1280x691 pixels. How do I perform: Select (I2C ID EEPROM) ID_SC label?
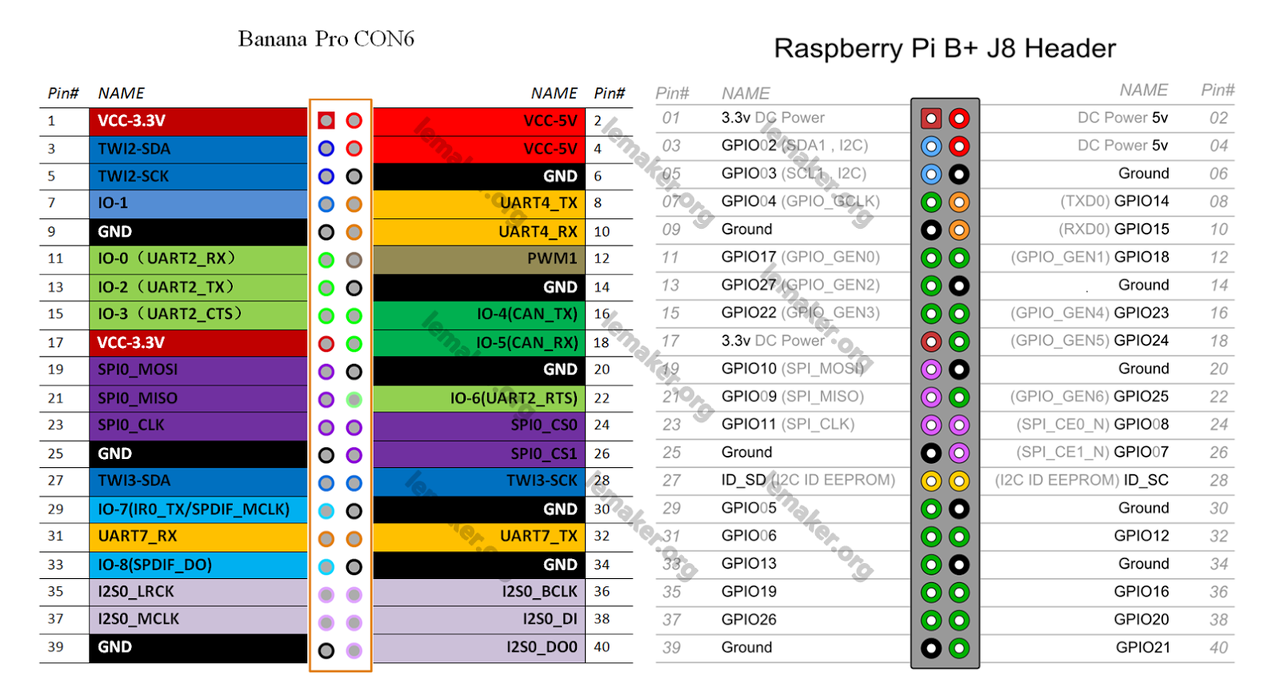click(x=1082, y=480)
